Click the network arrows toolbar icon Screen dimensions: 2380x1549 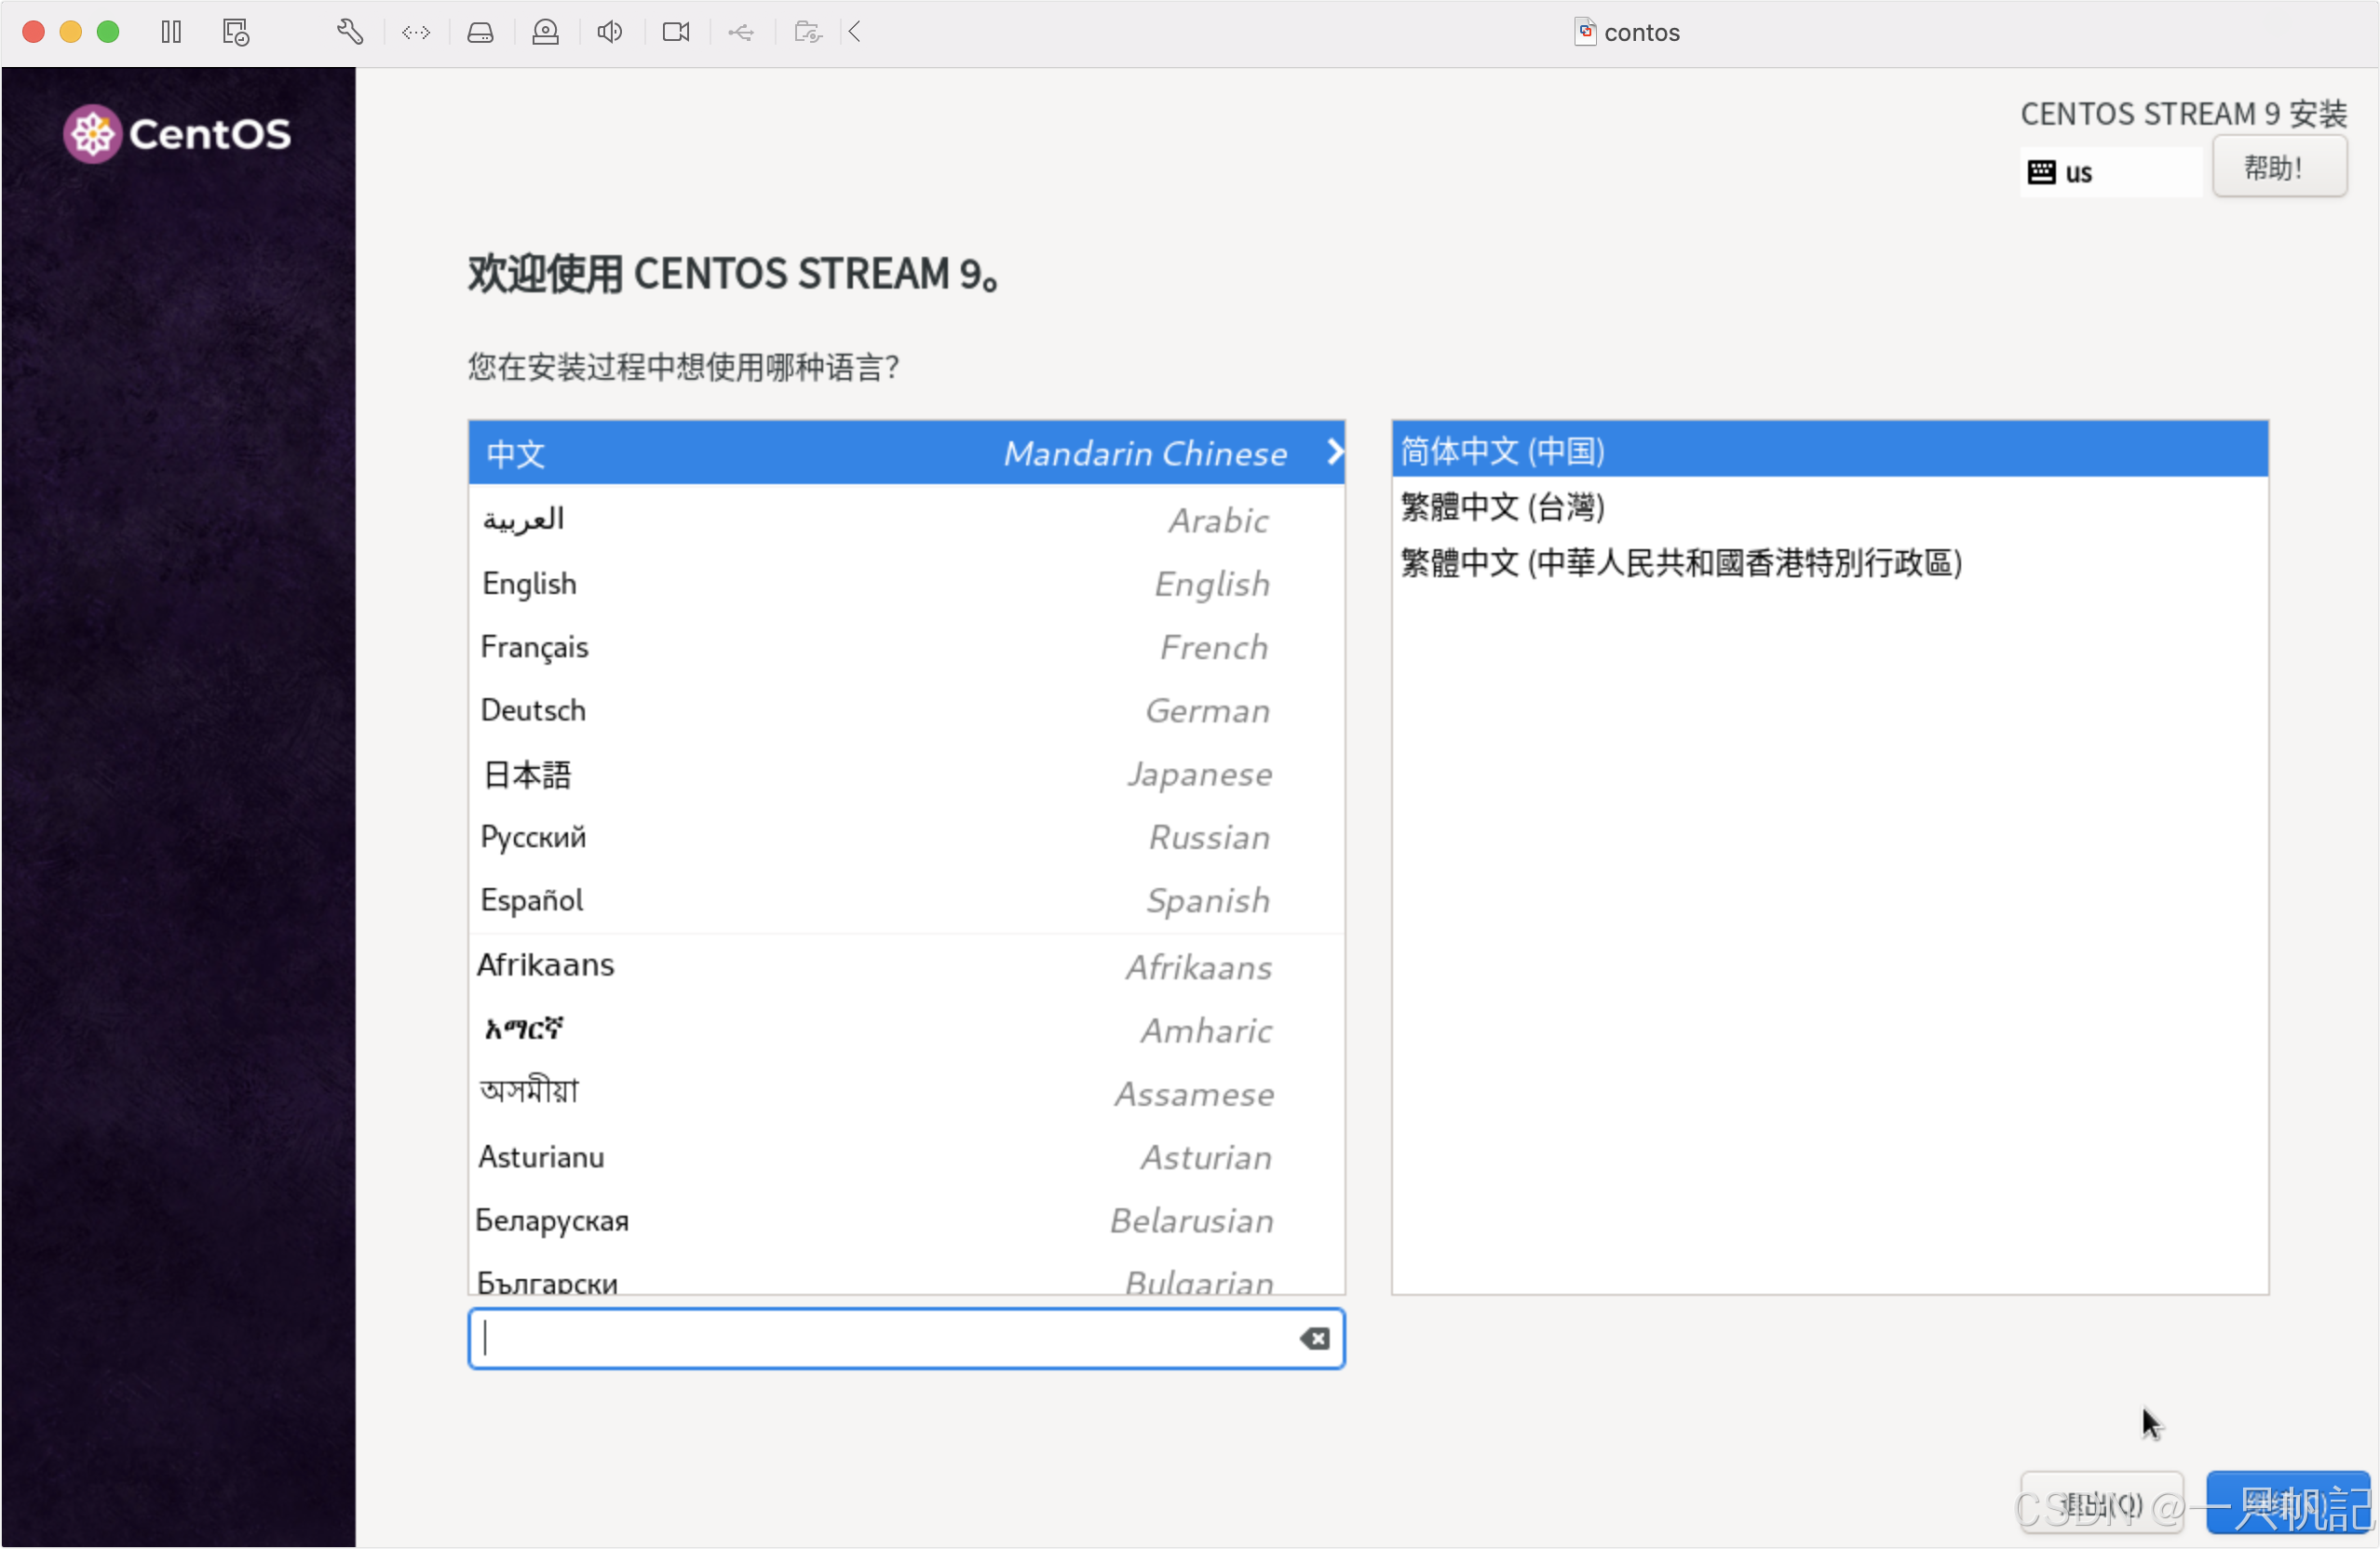415,32
